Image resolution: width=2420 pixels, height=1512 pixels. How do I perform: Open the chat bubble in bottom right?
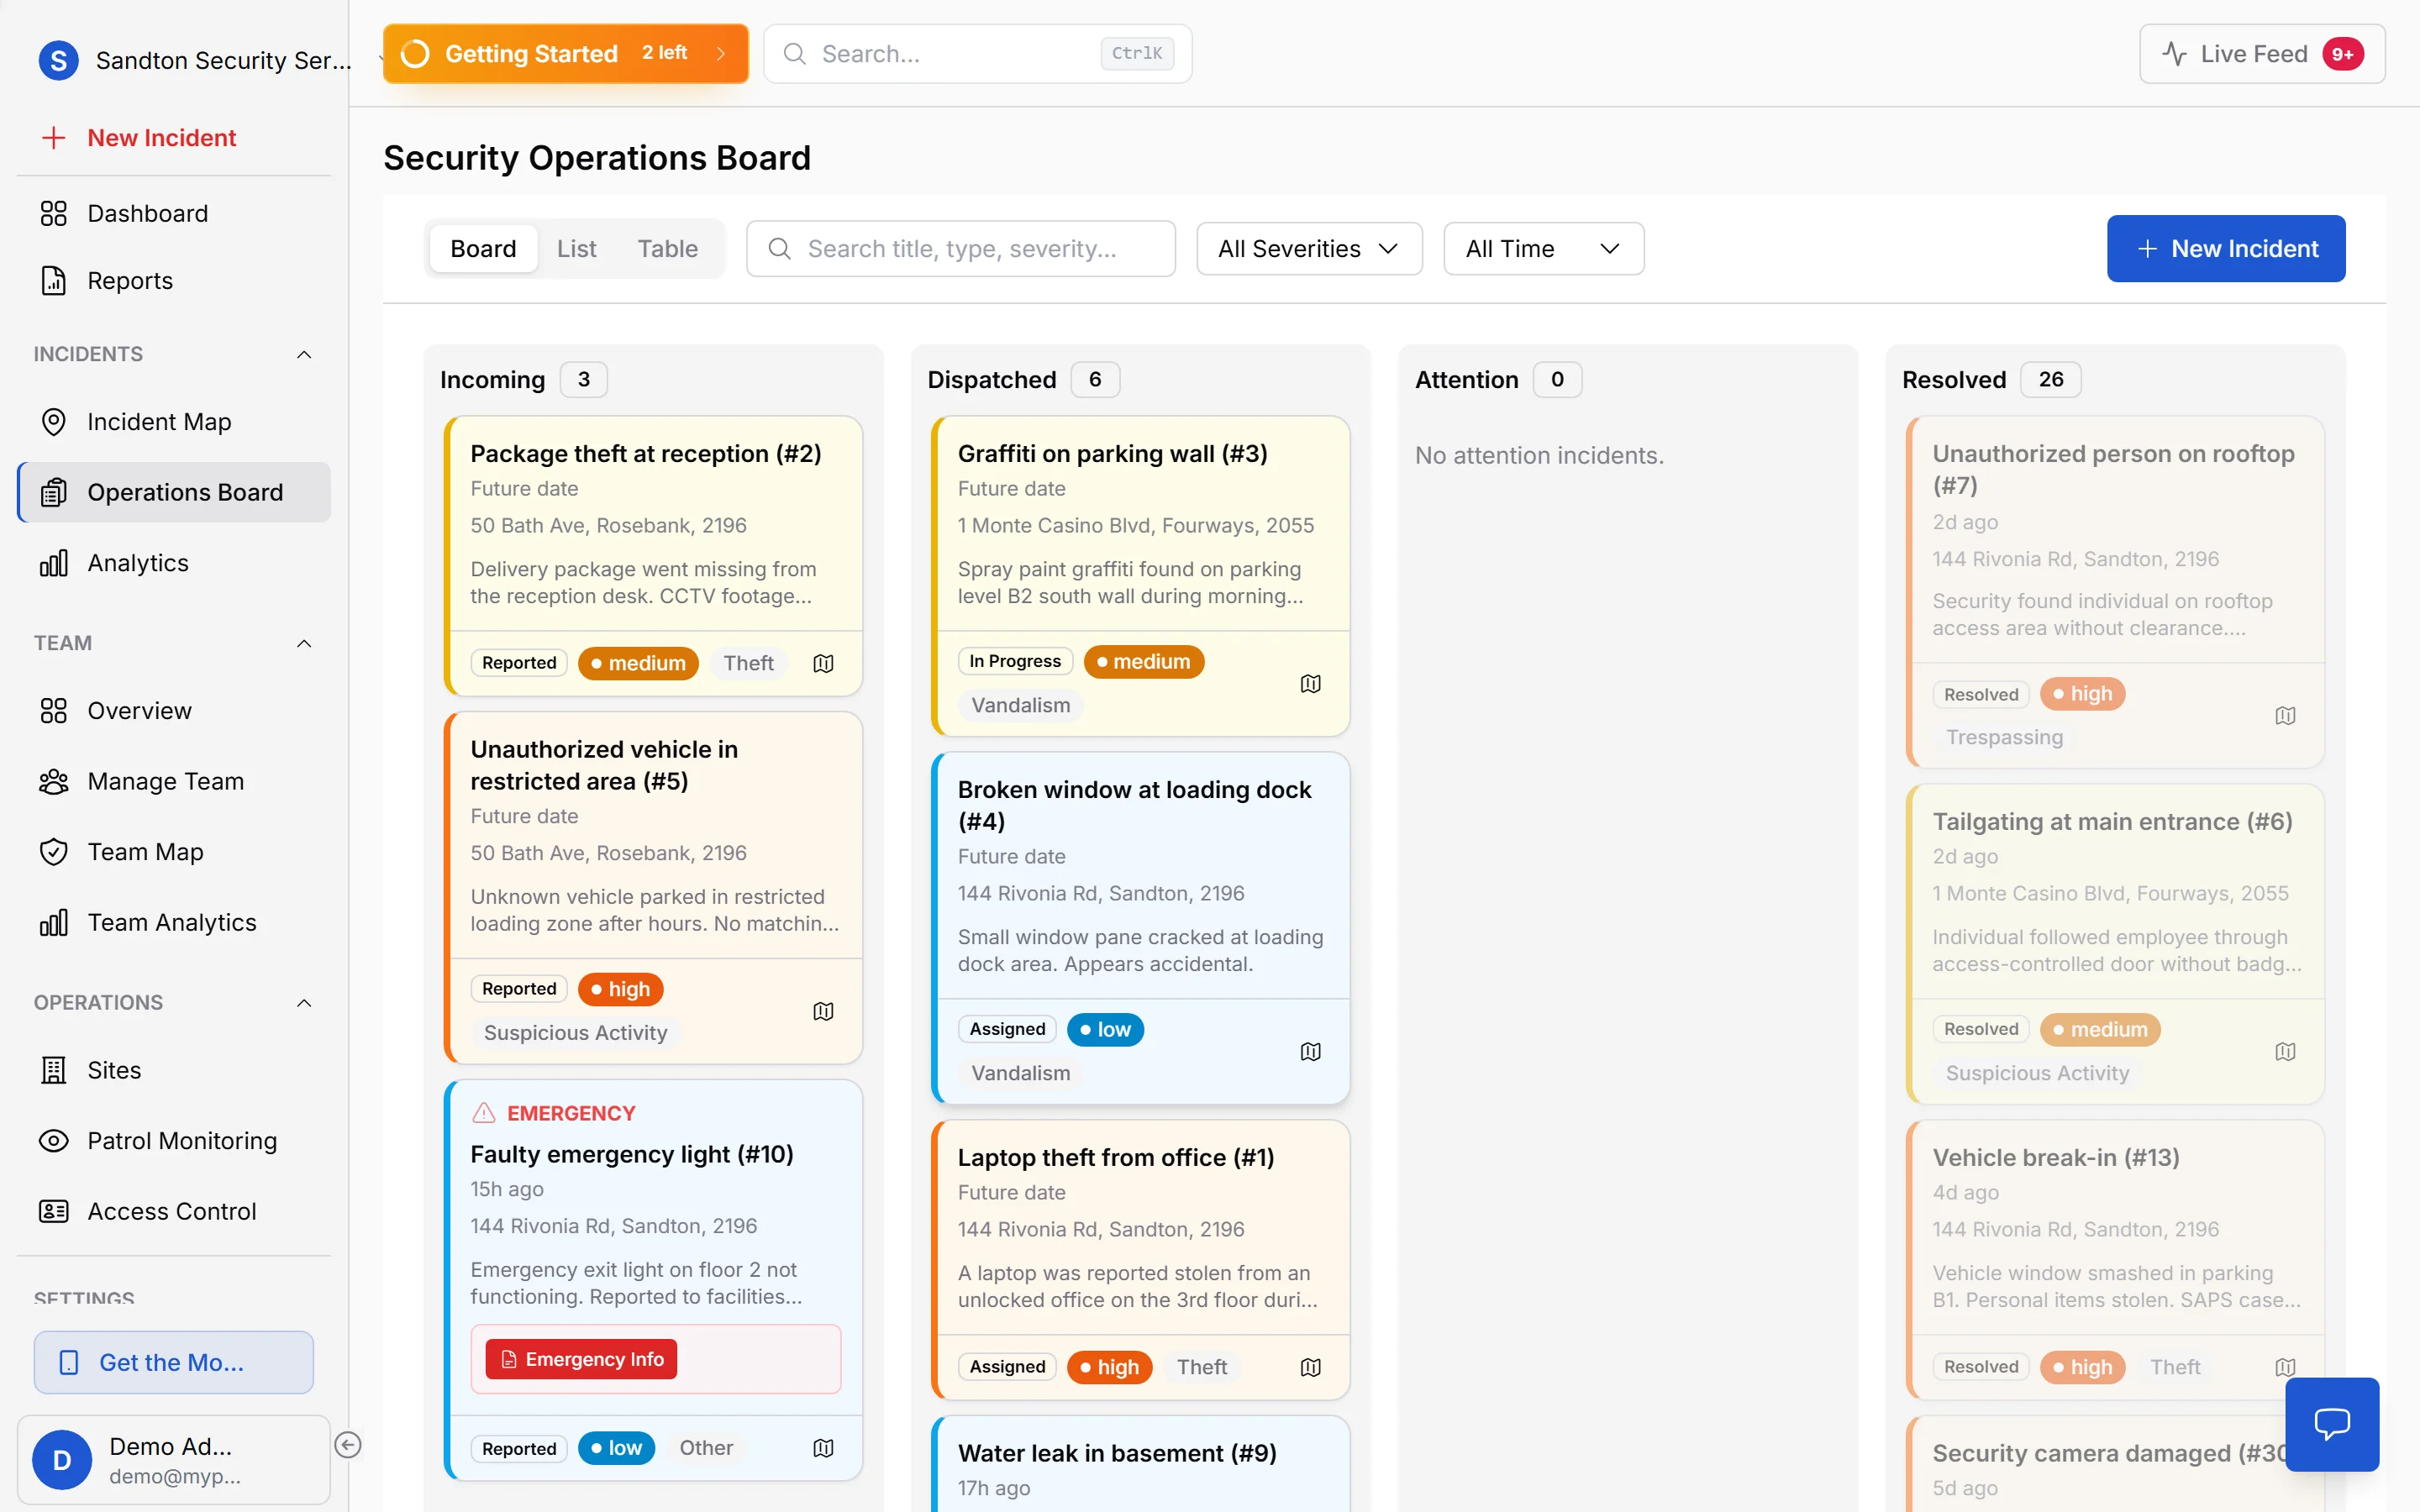2333,1424
